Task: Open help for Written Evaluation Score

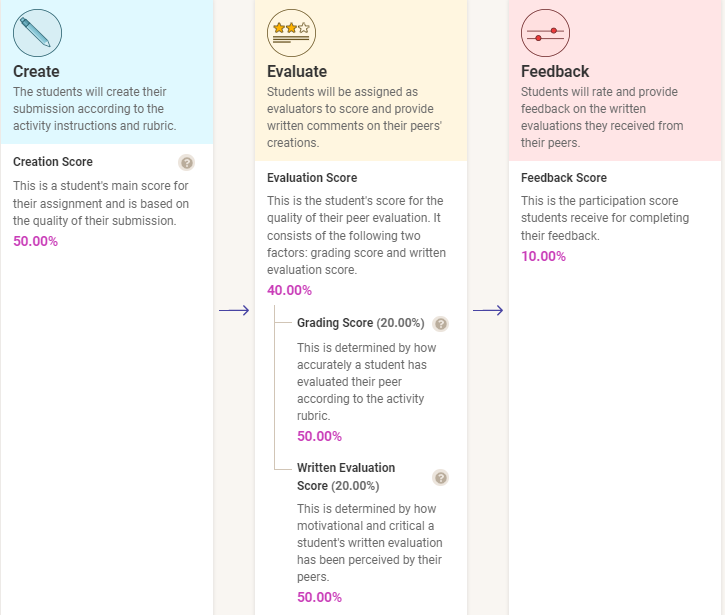Action: pyautogui.click(x=441, y=478)
